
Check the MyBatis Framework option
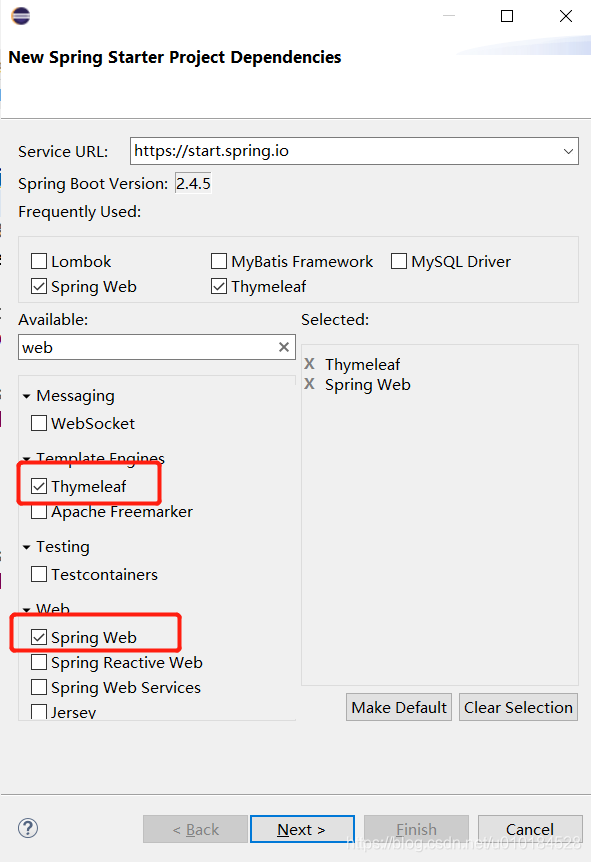click(219, 261)
